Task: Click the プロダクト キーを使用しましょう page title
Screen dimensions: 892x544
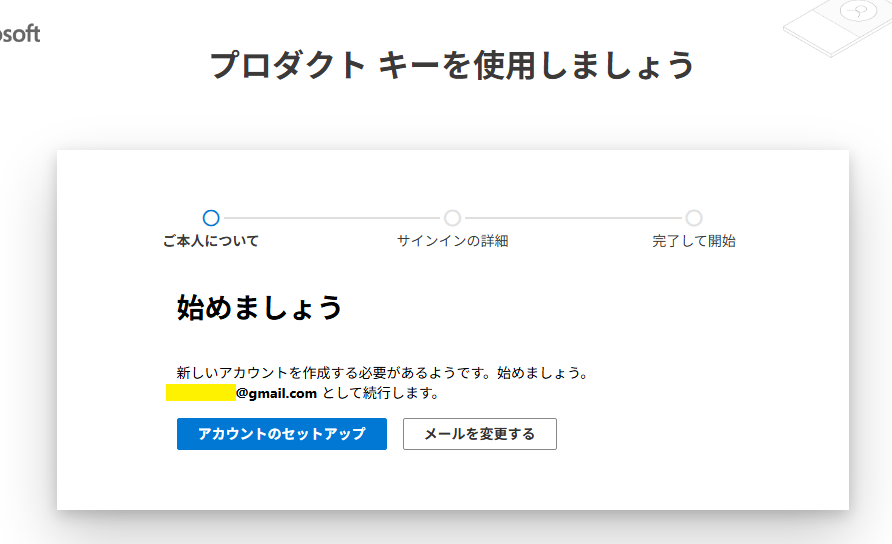Action: click(452, 65)
